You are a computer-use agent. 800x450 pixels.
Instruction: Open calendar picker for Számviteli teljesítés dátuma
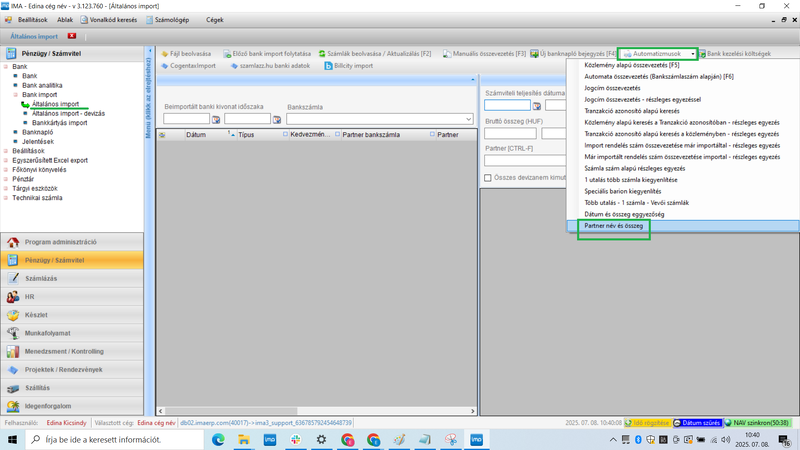[537, 105]
